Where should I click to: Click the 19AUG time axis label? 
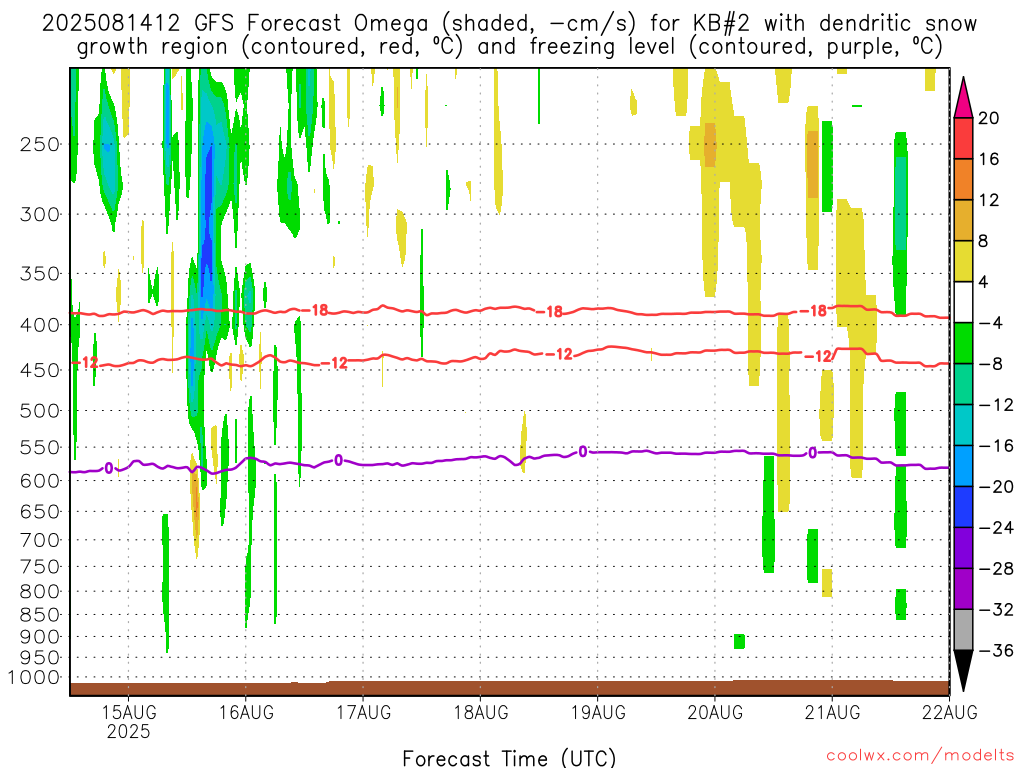click(x=598, y=712)
